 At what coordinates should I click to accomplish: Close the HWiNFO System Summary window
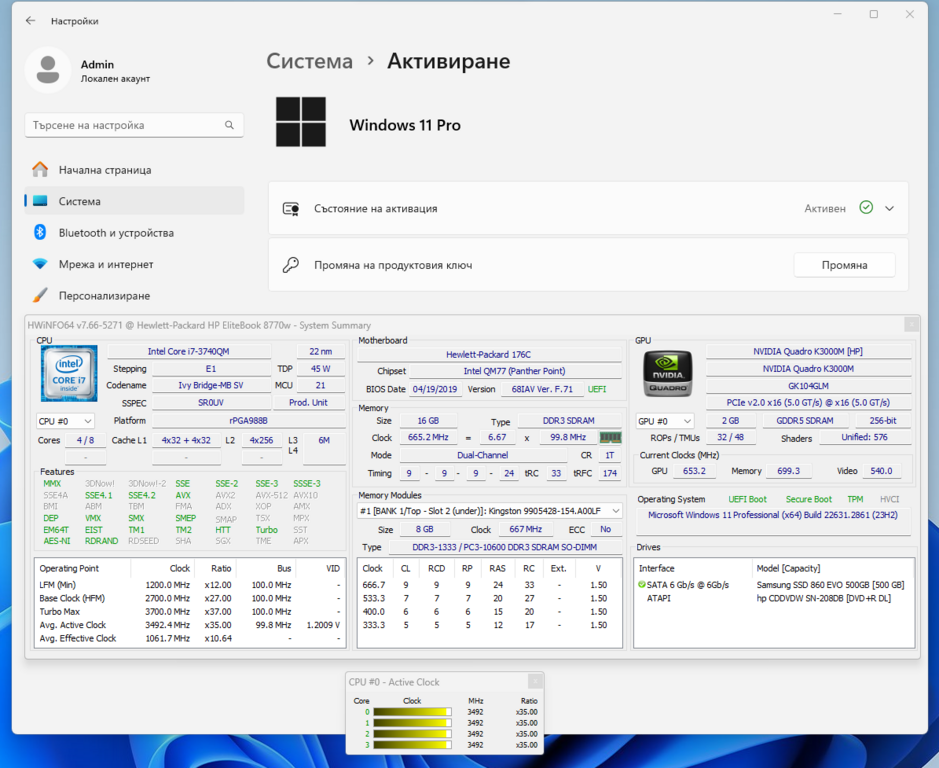coord(910,325)
